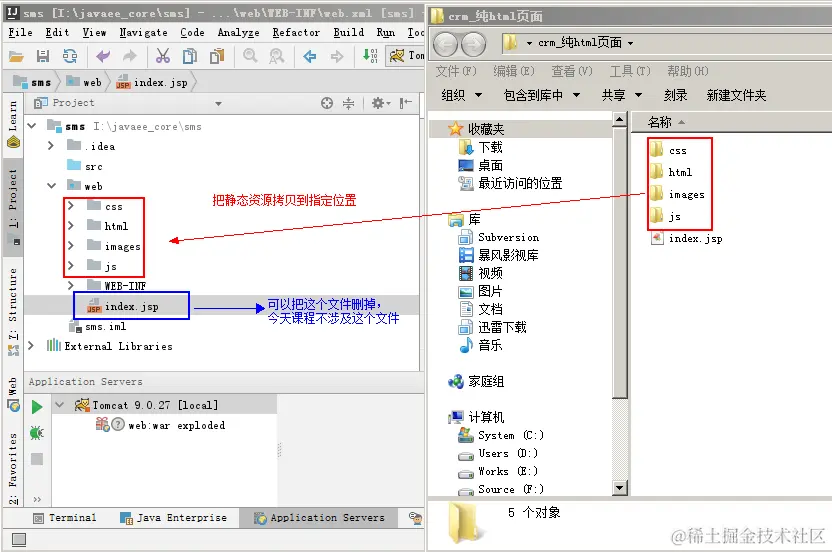Click the Open folder toolbar icon
This screenshot has width=832, height=552.
tap(16, 56)
